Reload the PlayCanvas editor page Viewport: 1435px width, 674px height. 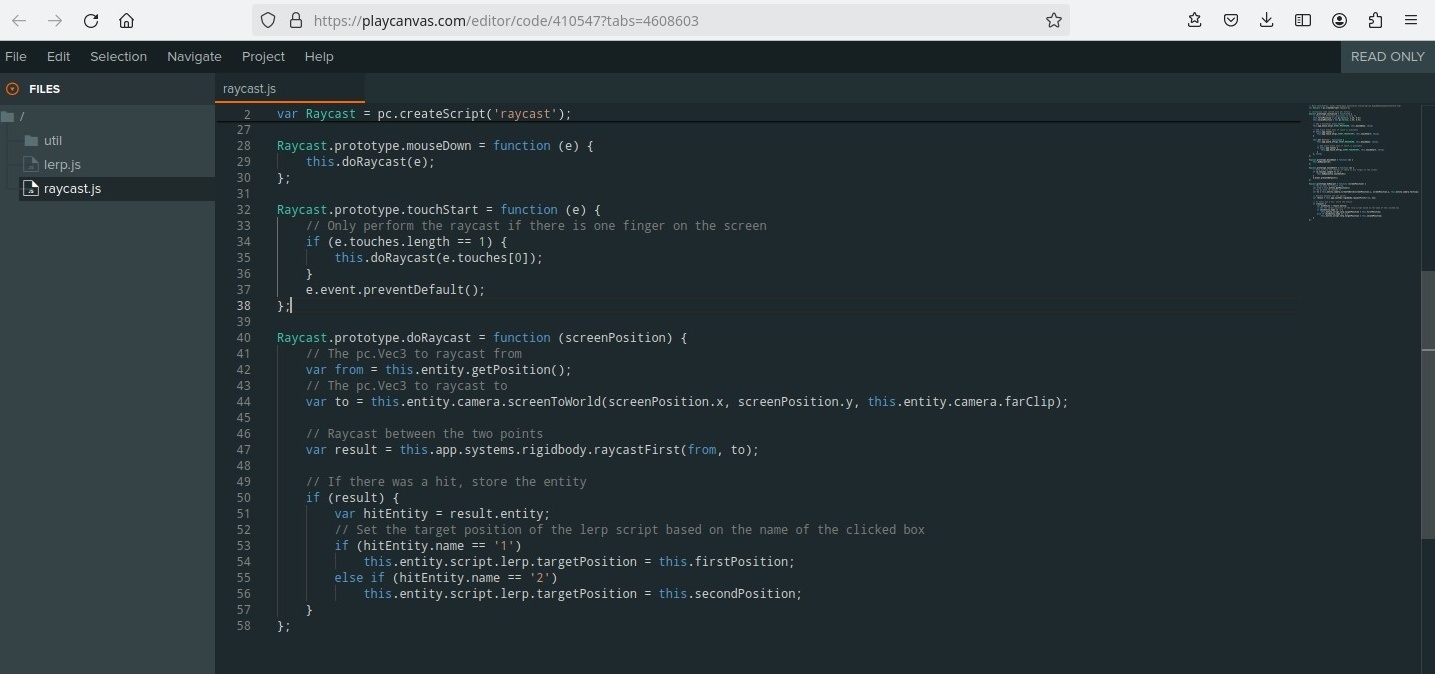click(91, 20)
